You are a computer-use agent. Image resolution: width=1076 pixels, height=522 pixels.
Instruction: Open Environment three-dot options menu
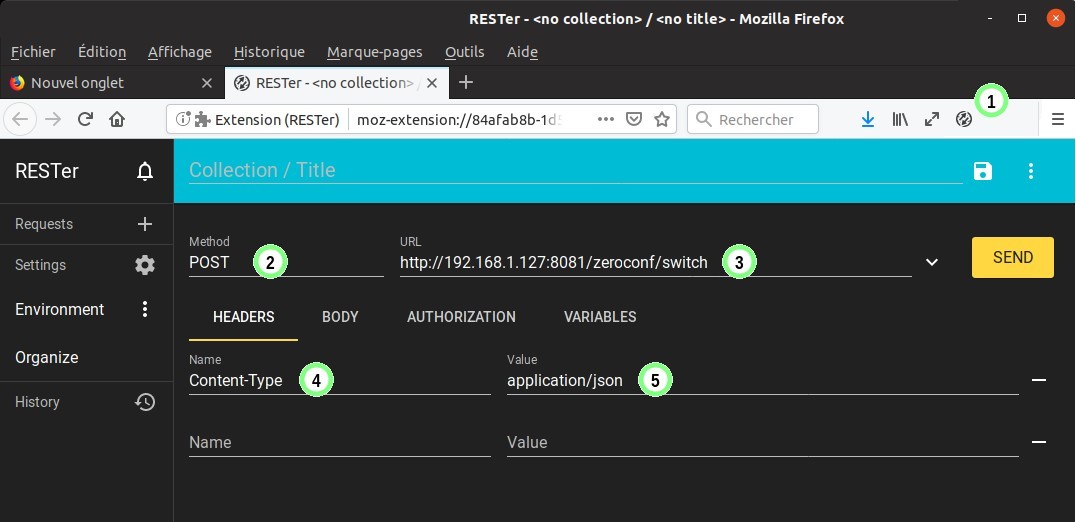[145, 309]
